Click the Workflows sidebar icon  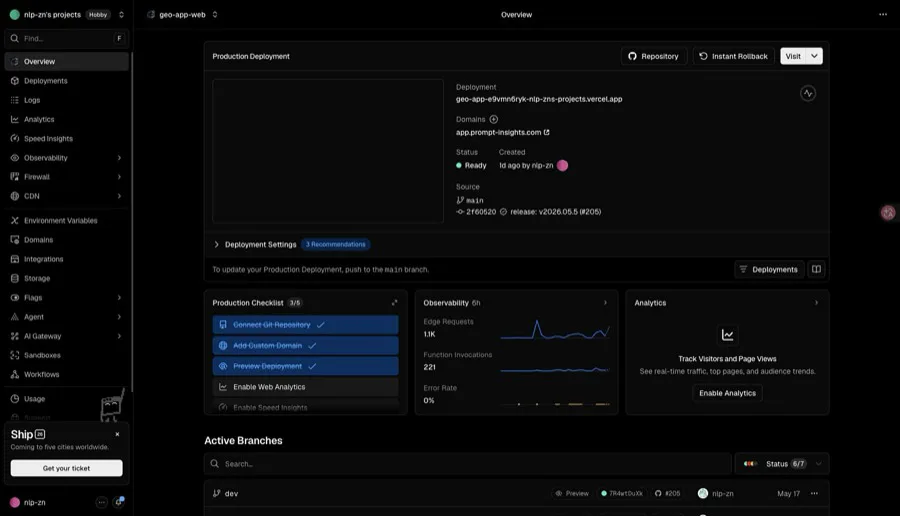15,374
